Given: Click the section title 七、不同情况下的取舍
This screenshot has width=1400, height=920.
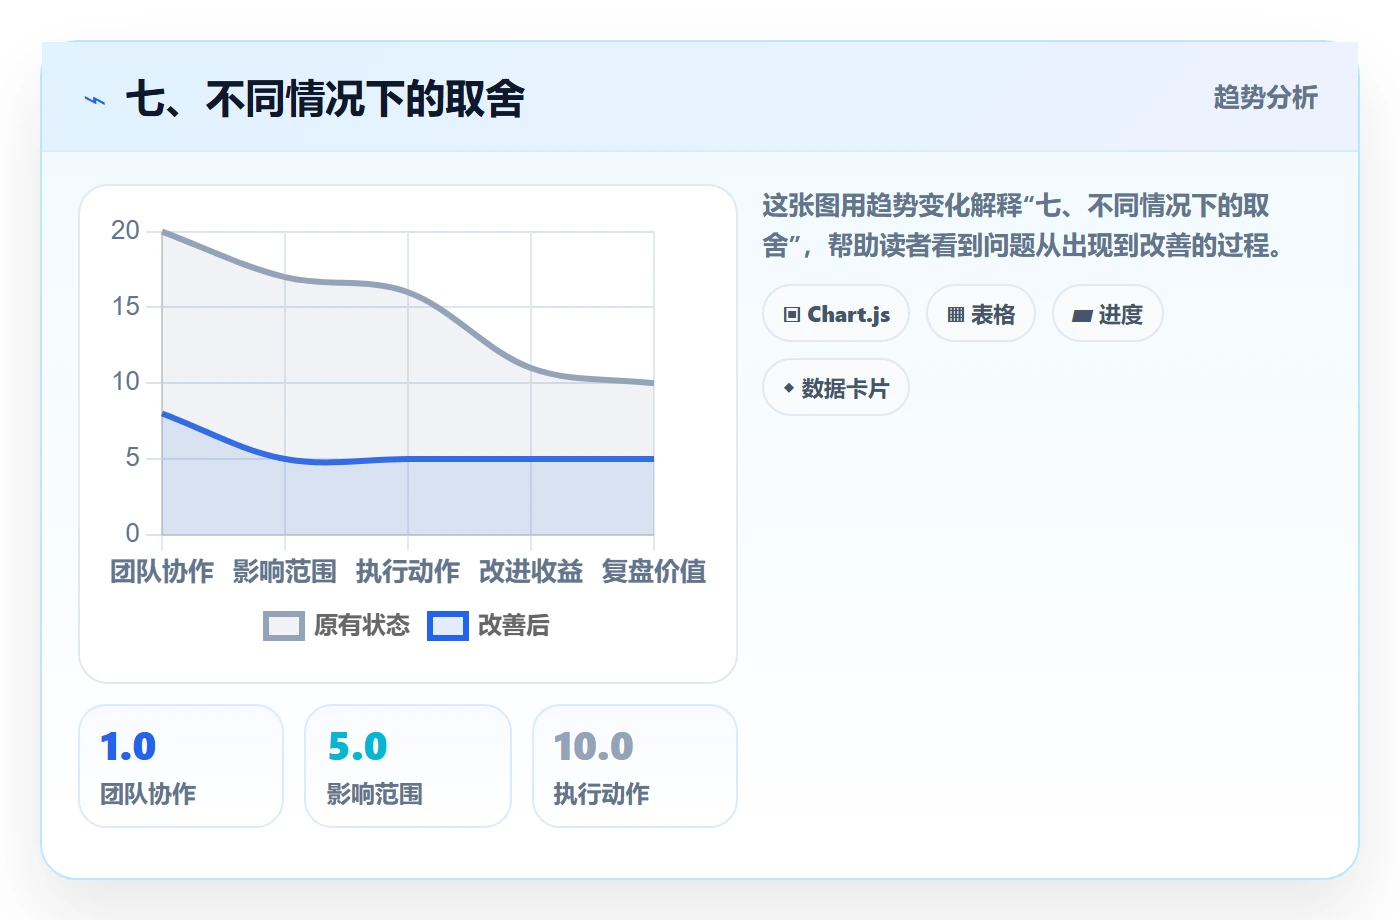Looking at the screenshot, I should [x=325, y=99].
